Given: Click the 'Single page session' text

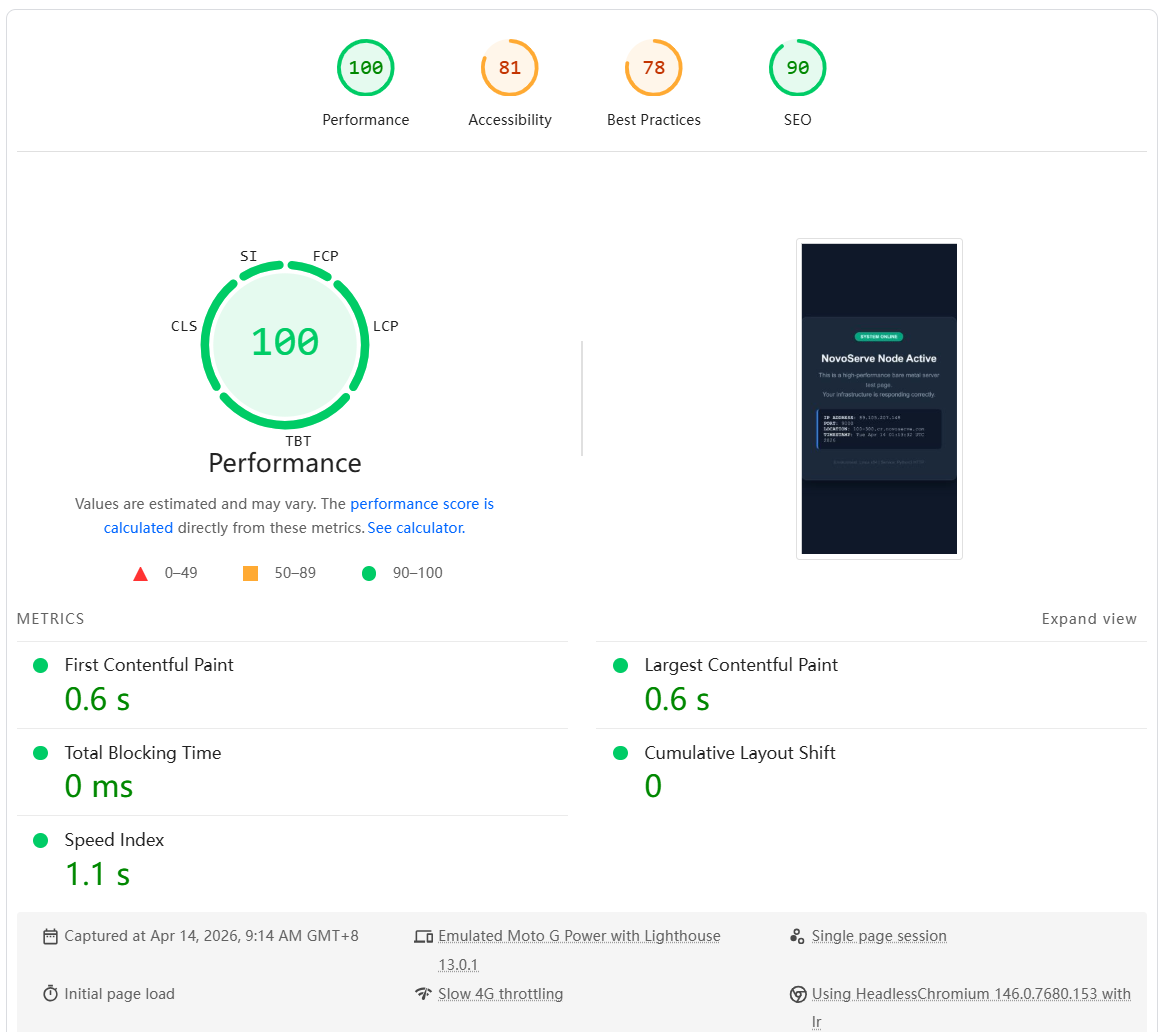Looking at the screenshot, I should tap(879, 935).
